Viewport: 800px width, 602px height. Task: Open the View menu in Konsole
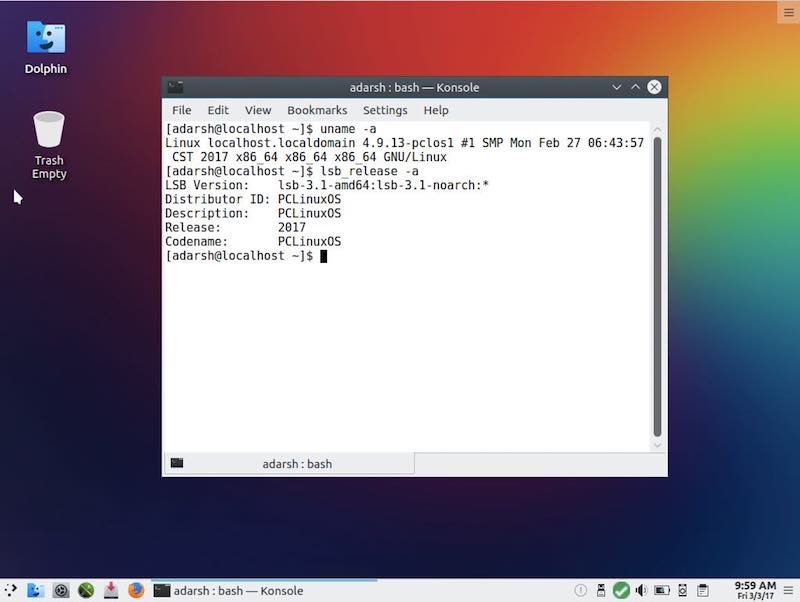coord(258,110)
